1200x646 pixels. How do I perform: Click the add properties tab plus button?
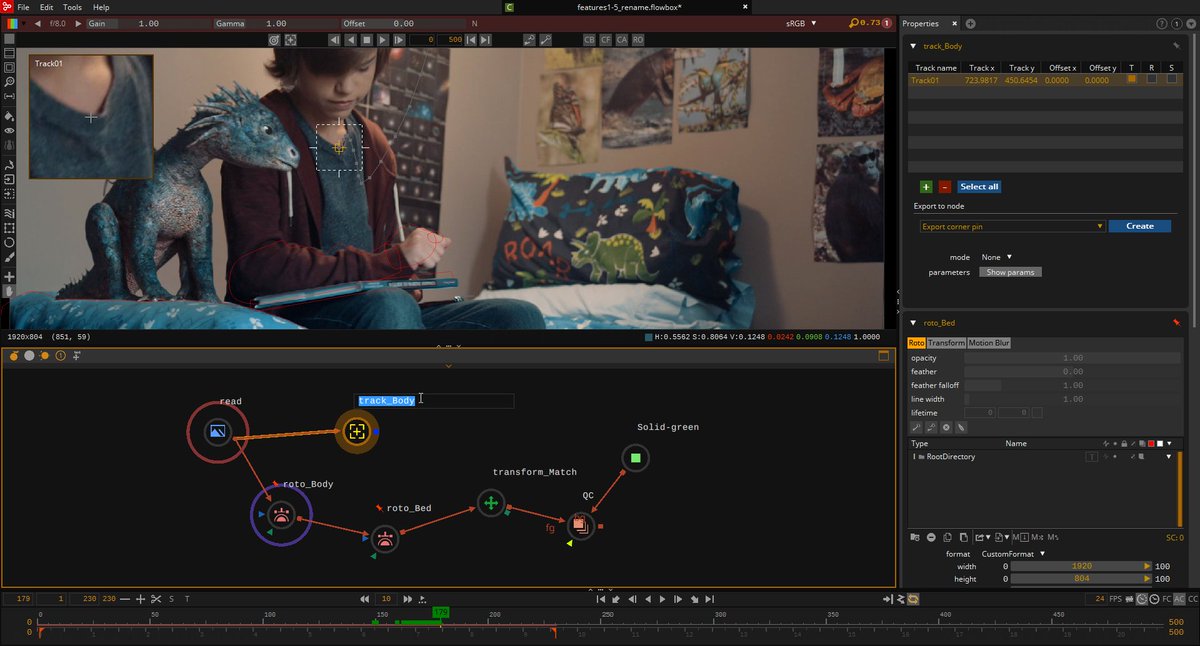(x=970, y=23)
